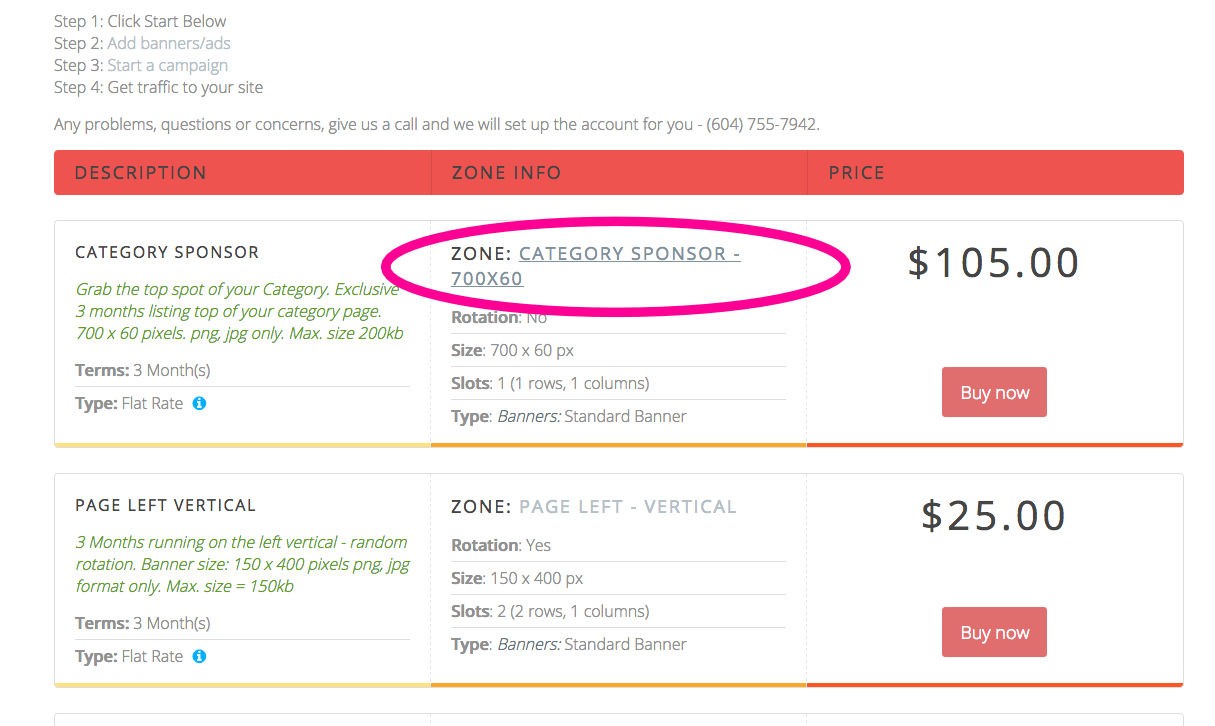
Task: Select the $25.00 price text
Action: coord(993,516)
